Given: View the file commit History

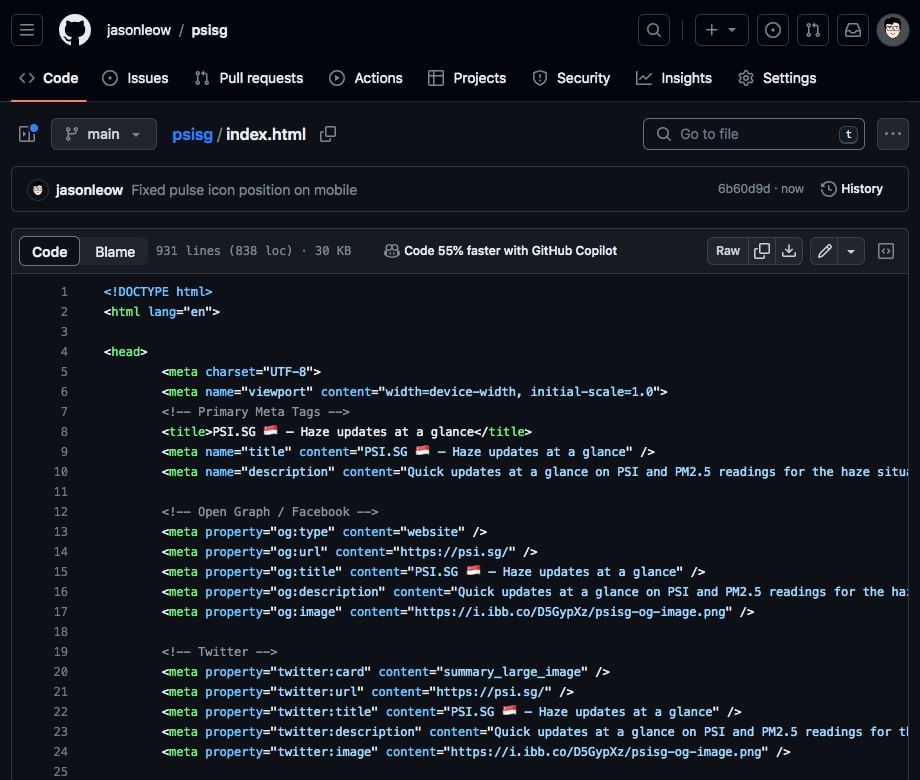Looking at the screenshot, I should [852, 189].
